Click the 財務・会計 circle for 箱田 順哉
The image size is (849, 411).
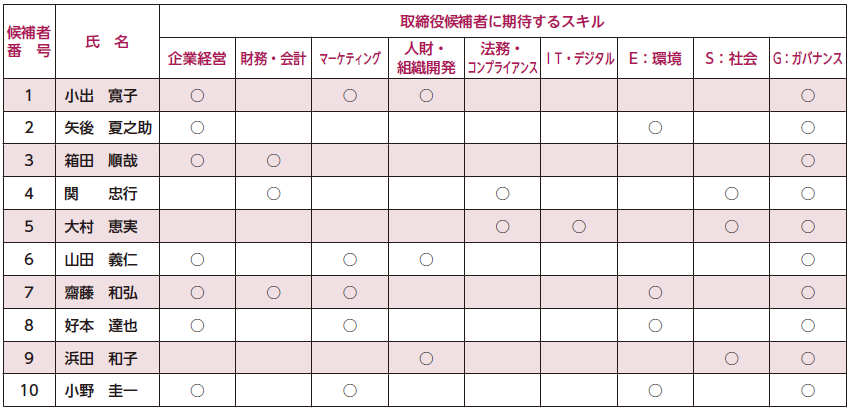coord(273,161)
